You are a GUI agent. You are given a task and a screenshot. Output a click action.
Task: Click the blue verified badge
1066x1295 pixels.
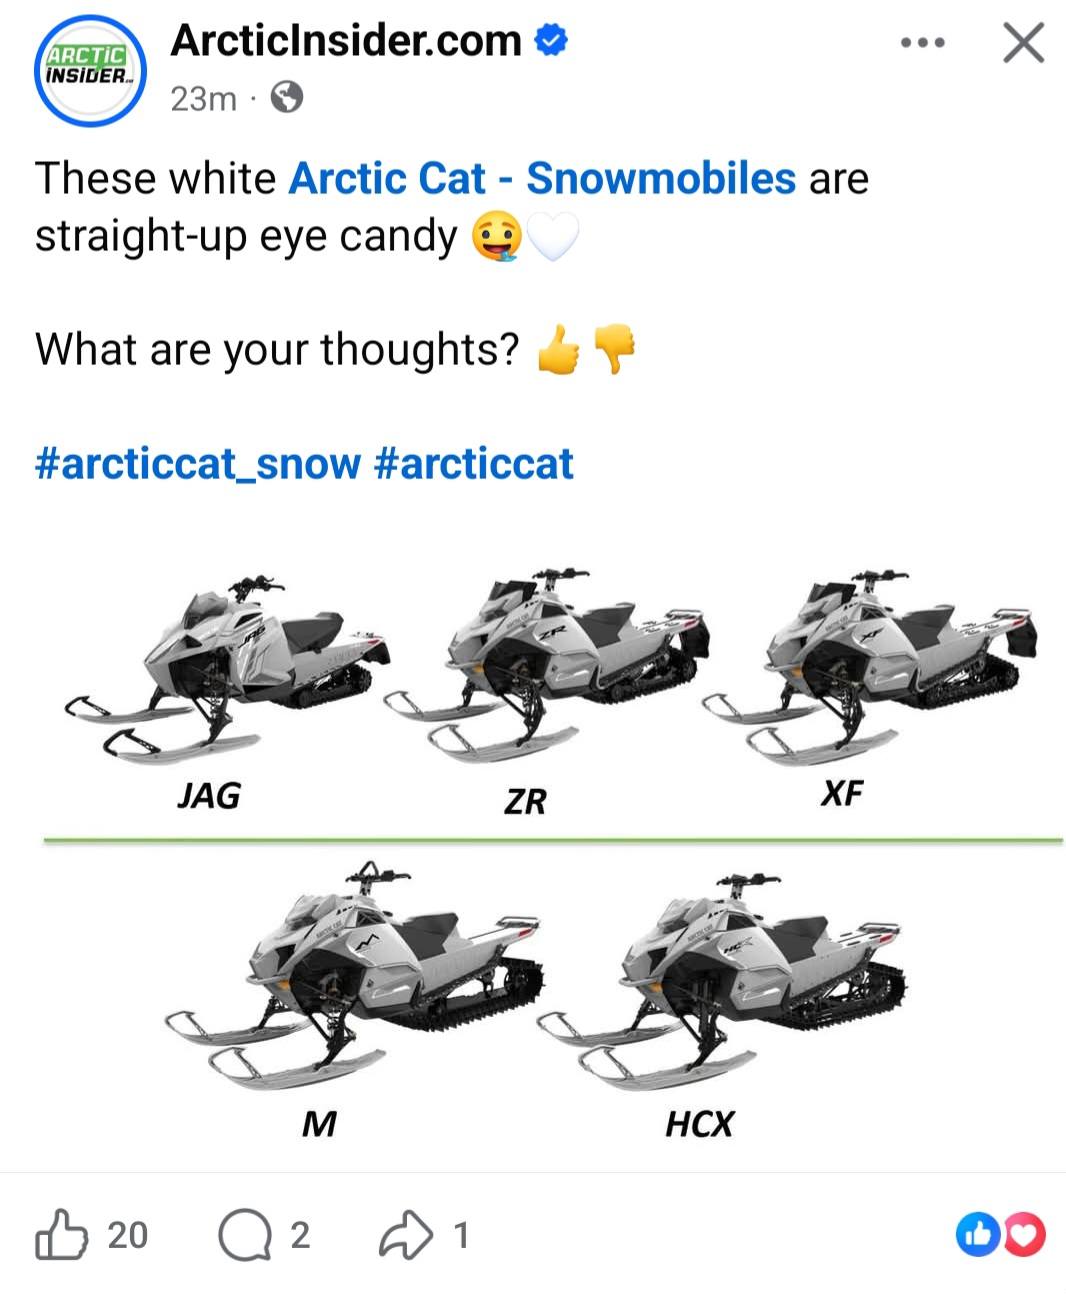tap(551, 41)
